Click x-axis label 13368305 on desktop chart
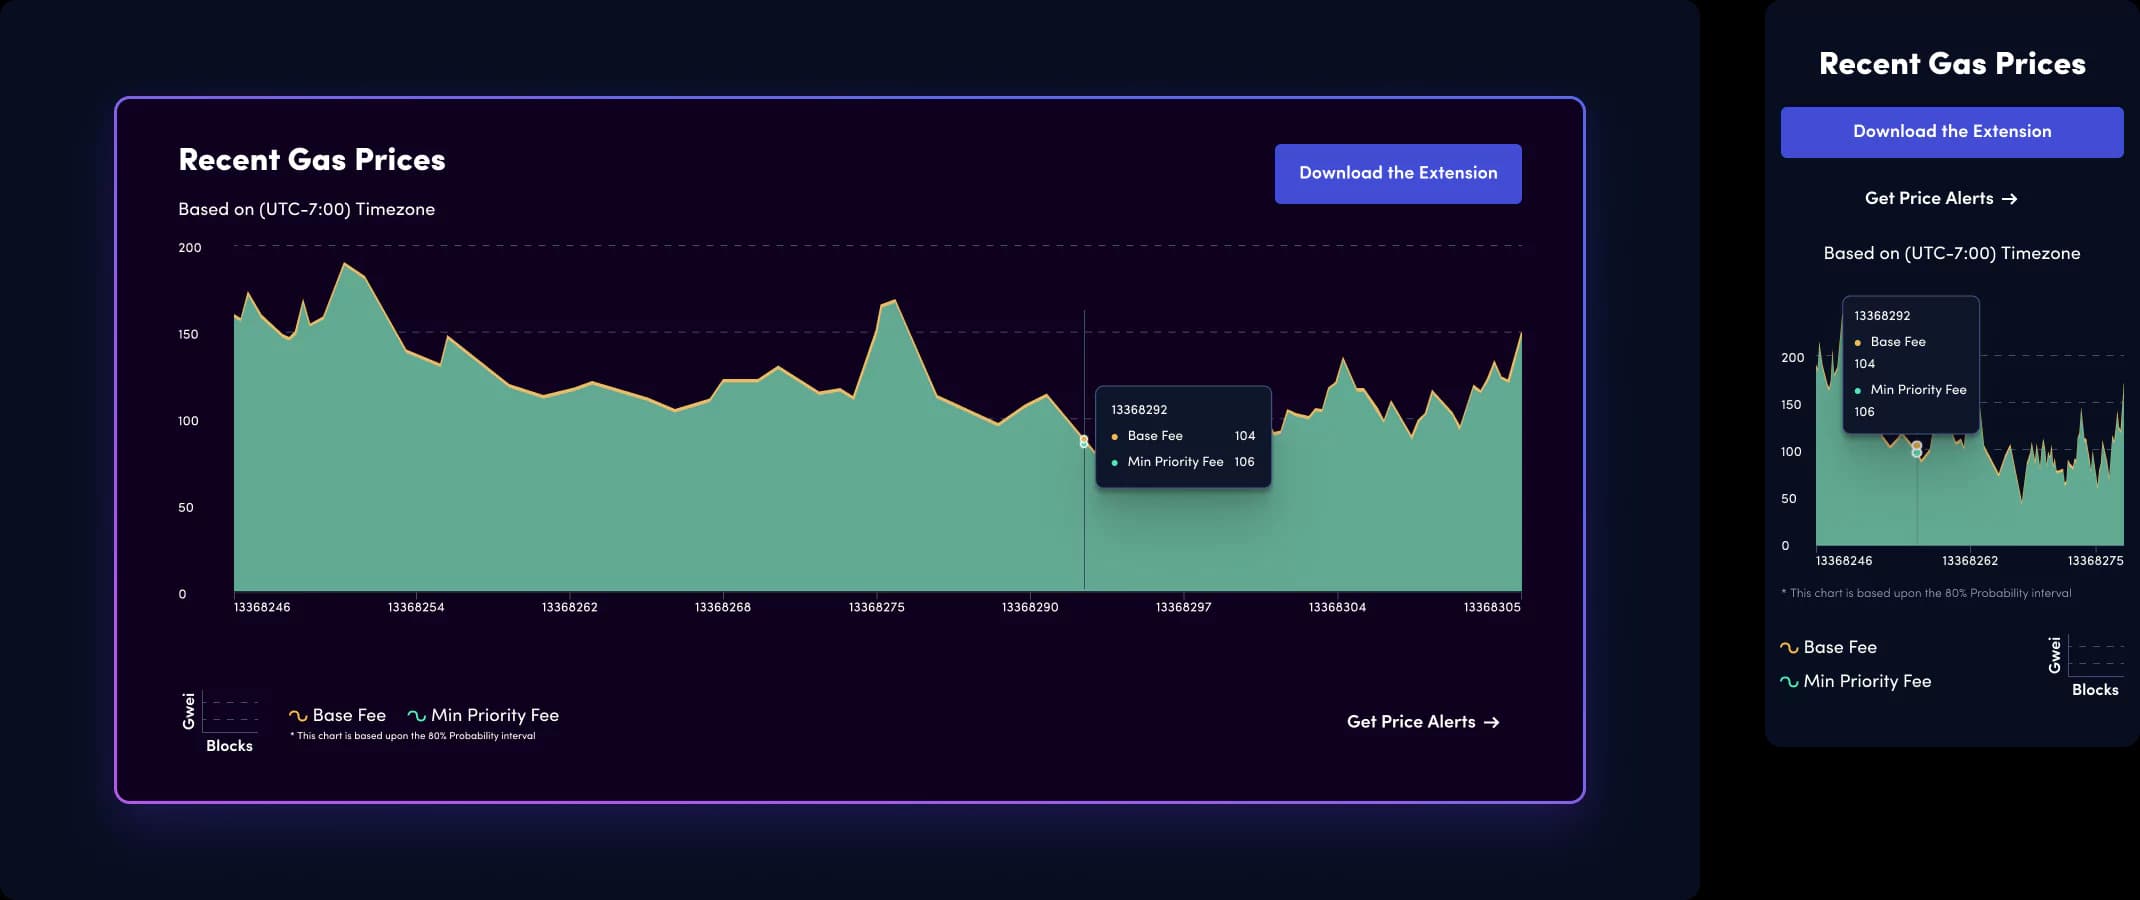 point(1492,607)
